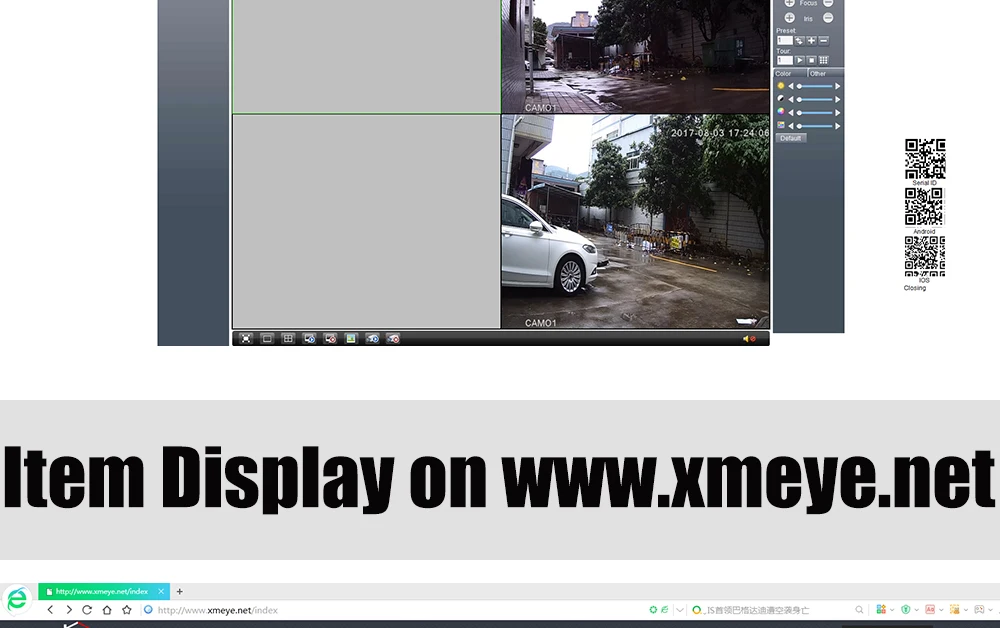Click the contrast half-circle icon
This screenshot has width=1000, height=628.
click(x=781, y=99)
